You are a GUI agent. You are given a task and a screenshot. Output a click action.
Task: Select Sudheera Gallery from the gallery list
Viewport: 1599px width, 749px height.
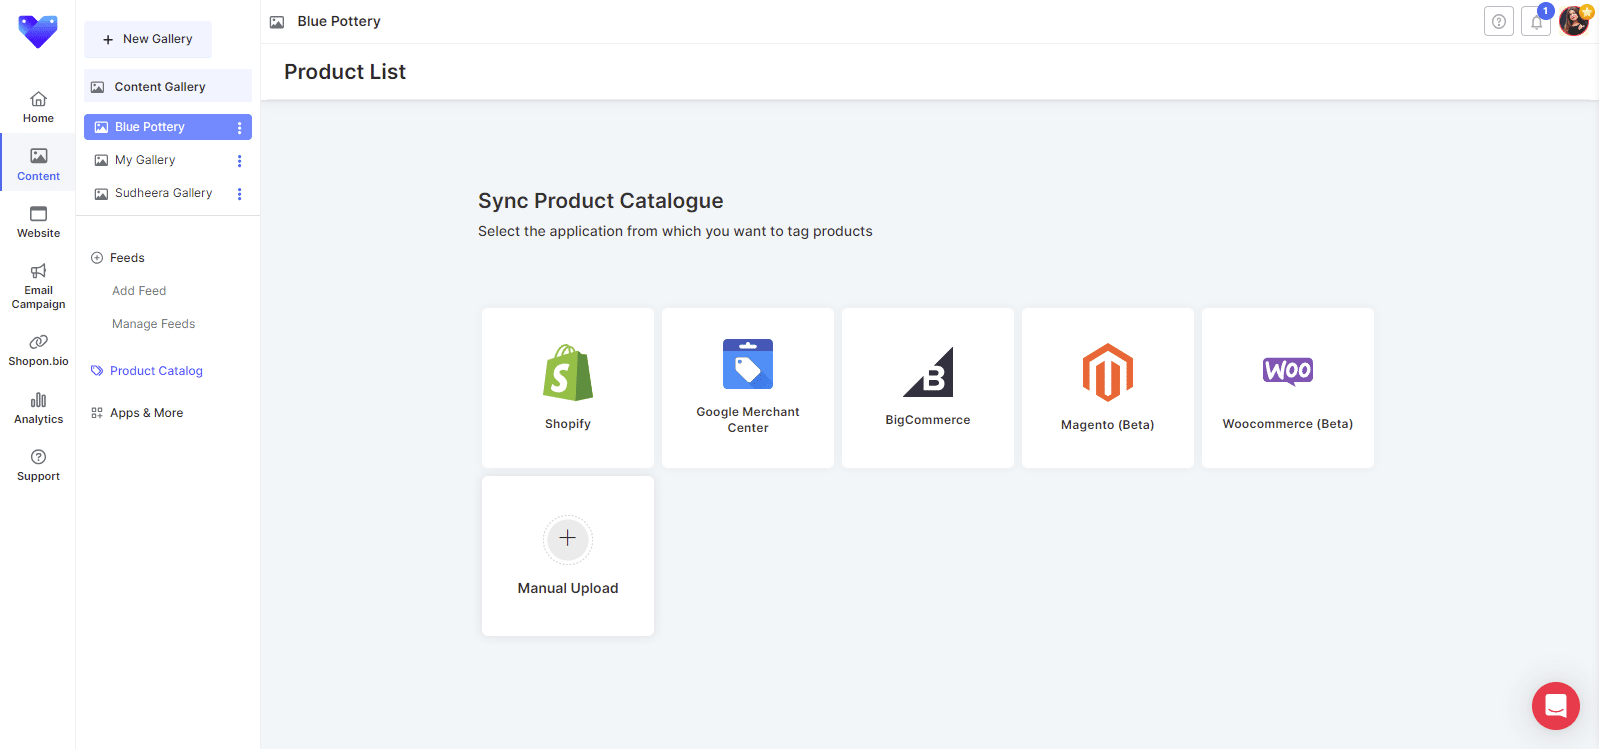point(163,193)
